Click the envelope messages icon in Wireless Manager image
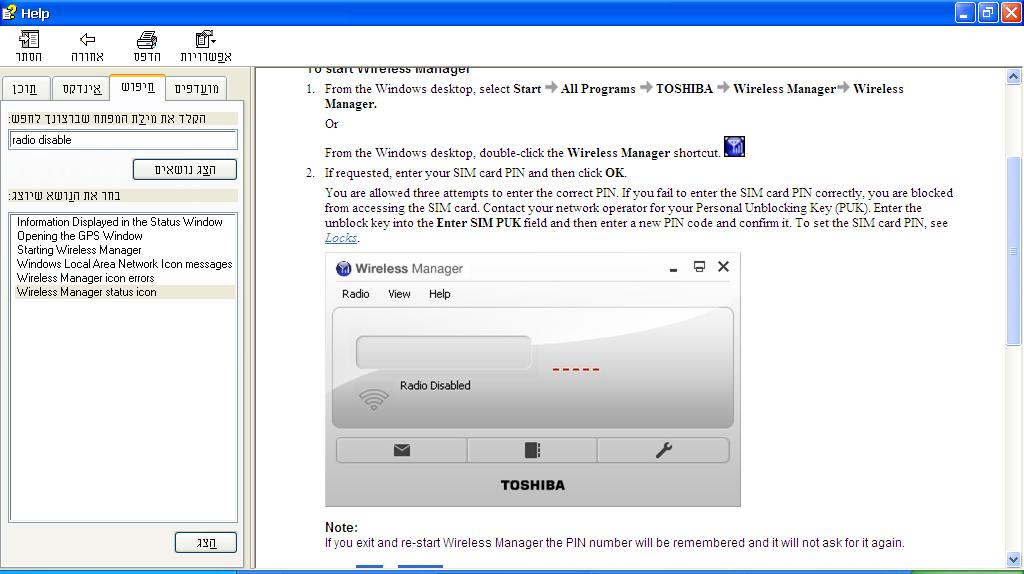This screenshot has width=1024, height=574. (x=402, y=450)
